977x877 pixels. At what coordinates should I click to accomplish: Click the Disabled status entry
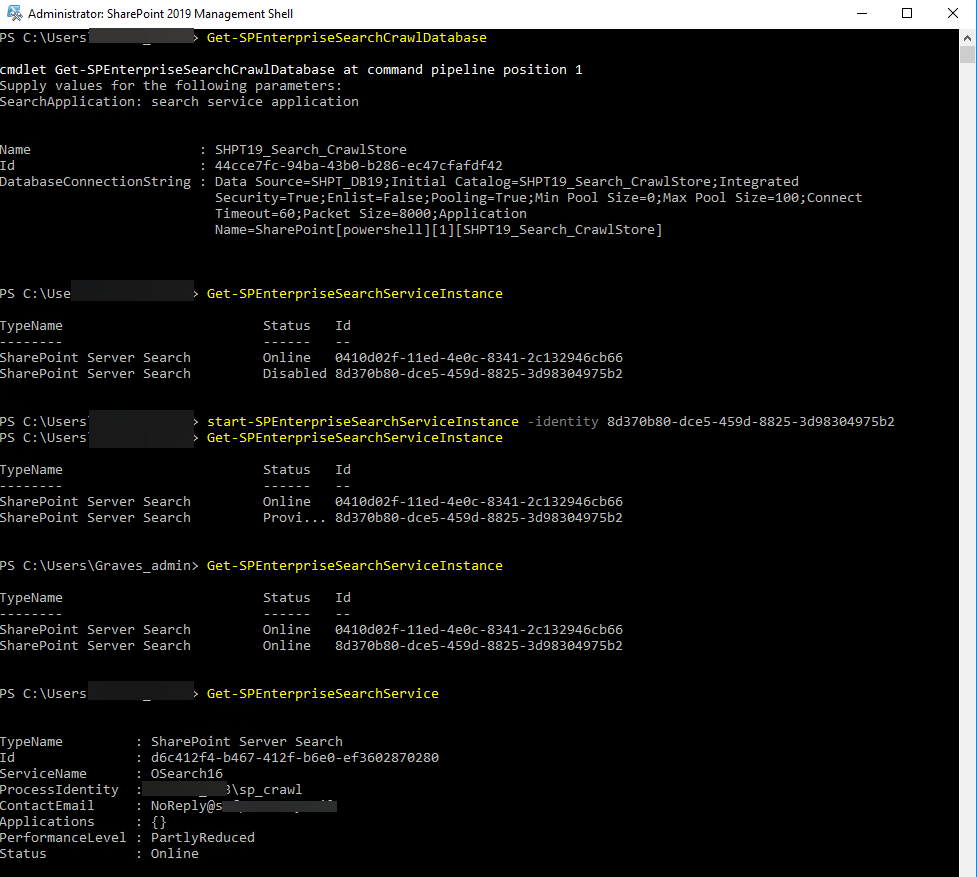tap(294, 374)
